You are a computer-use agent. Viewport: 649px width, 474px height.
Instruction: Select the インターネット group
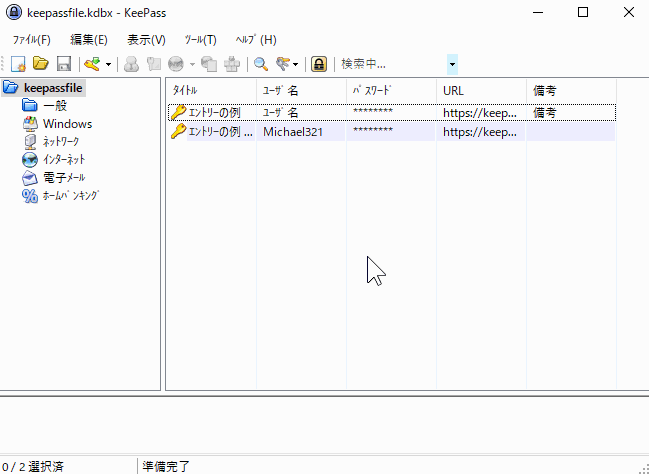(x=64, y=159)
